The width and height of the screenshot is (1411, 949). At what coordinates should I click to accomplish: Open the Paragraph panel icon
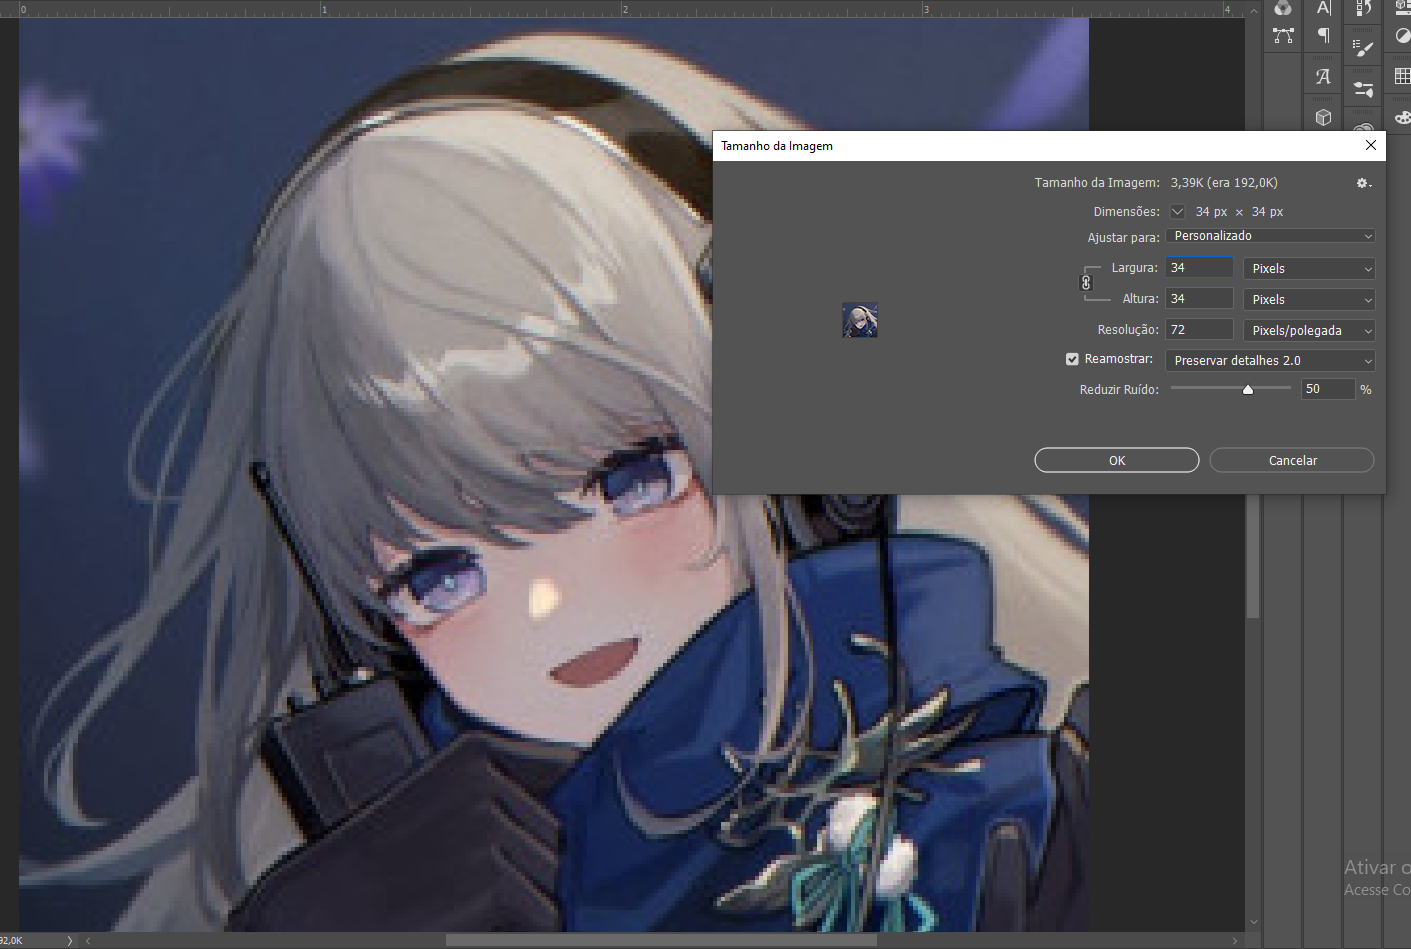point(1324,36)
